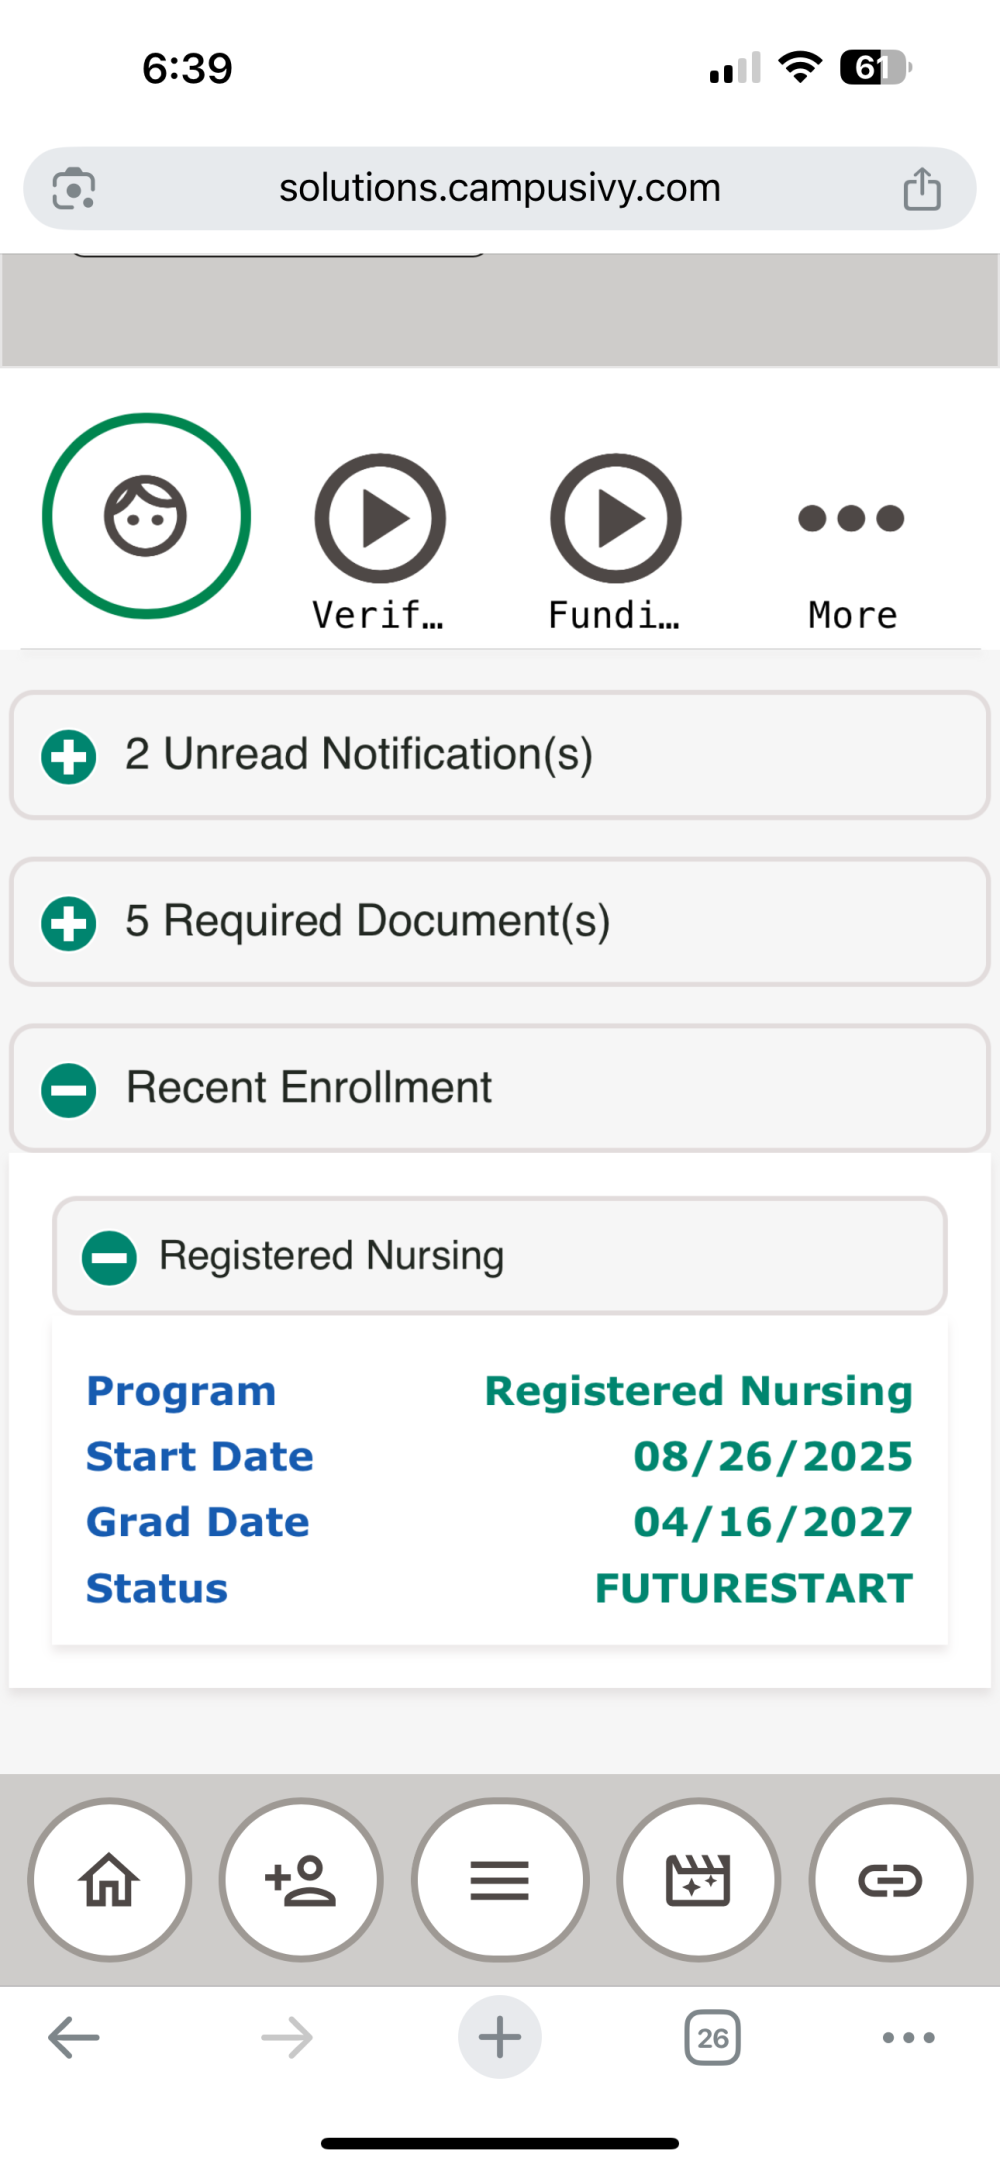Viewport: 1000px width, 2168px height.
Task: Play the Fundi… video
Action: 616,518
